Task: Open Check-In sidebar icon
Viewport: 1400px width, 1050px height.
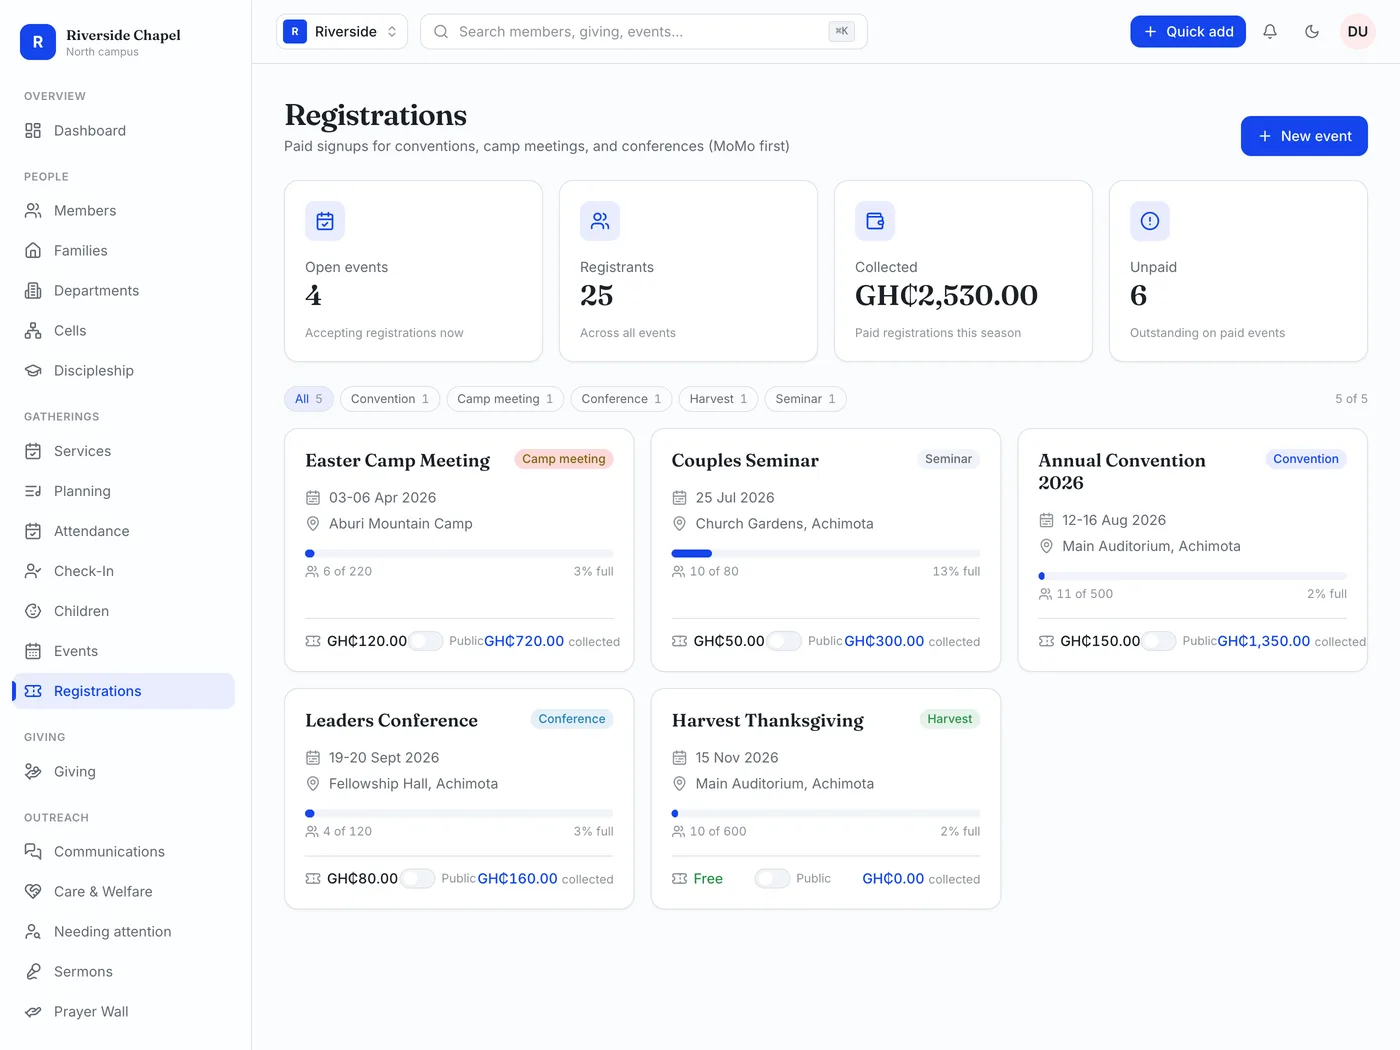Action: [33, 571]
